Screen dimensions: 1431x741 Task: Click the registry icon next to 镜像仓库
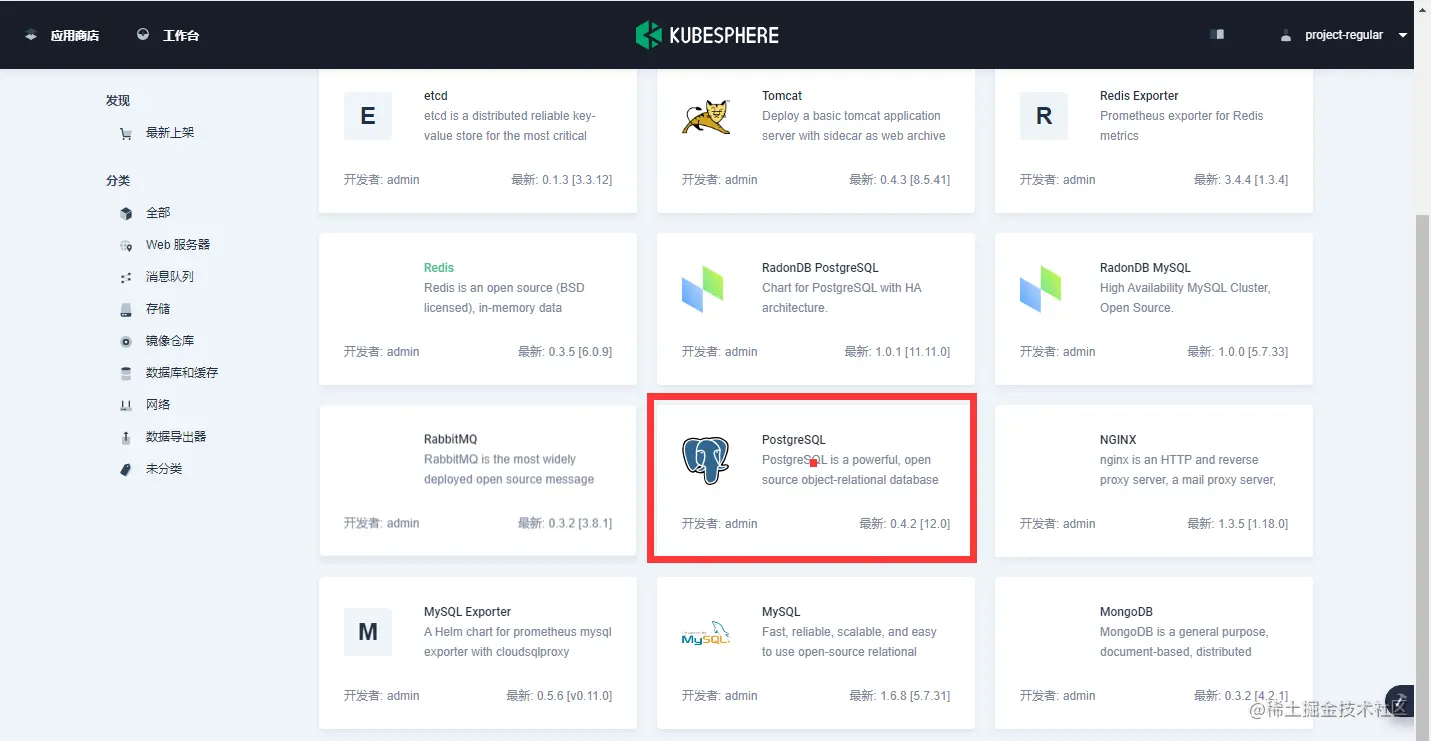point(126,341)
